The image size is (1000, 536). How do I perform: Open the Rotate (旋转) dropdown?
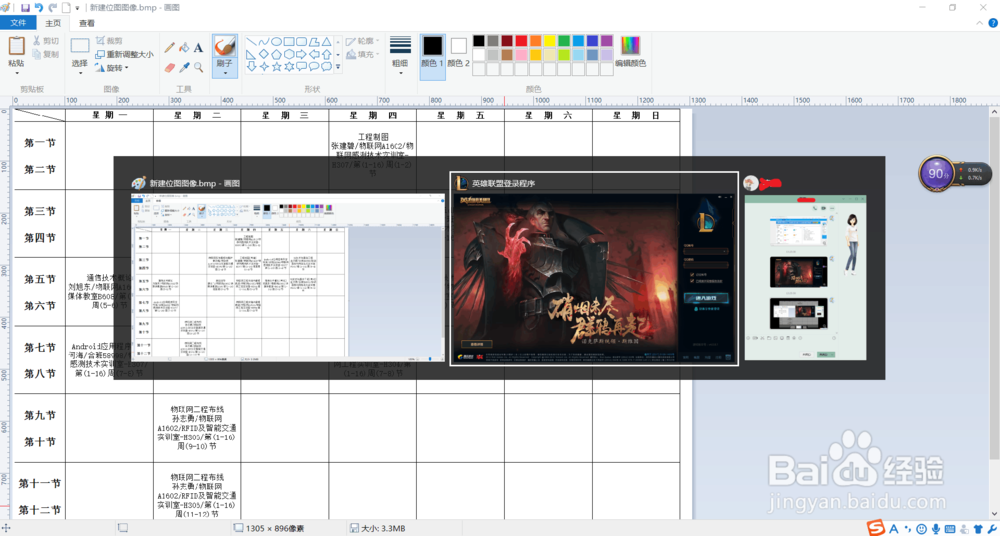tap(112, 67)
